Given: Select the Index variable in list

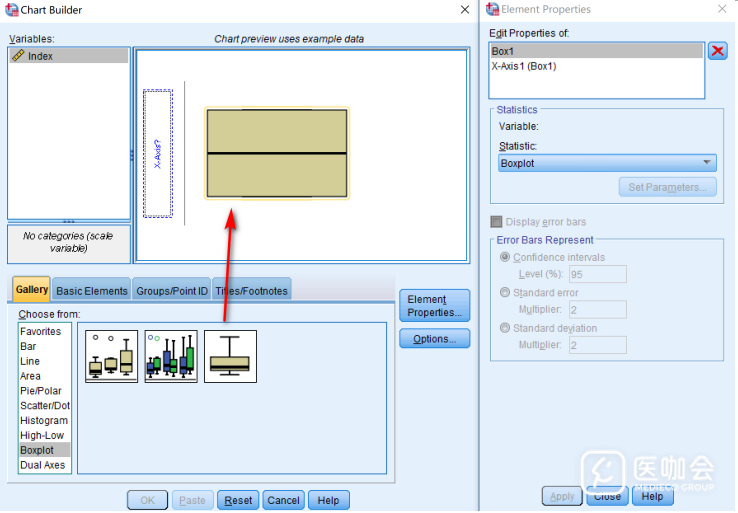Looking at the screenshot, I should pos(41,56).
